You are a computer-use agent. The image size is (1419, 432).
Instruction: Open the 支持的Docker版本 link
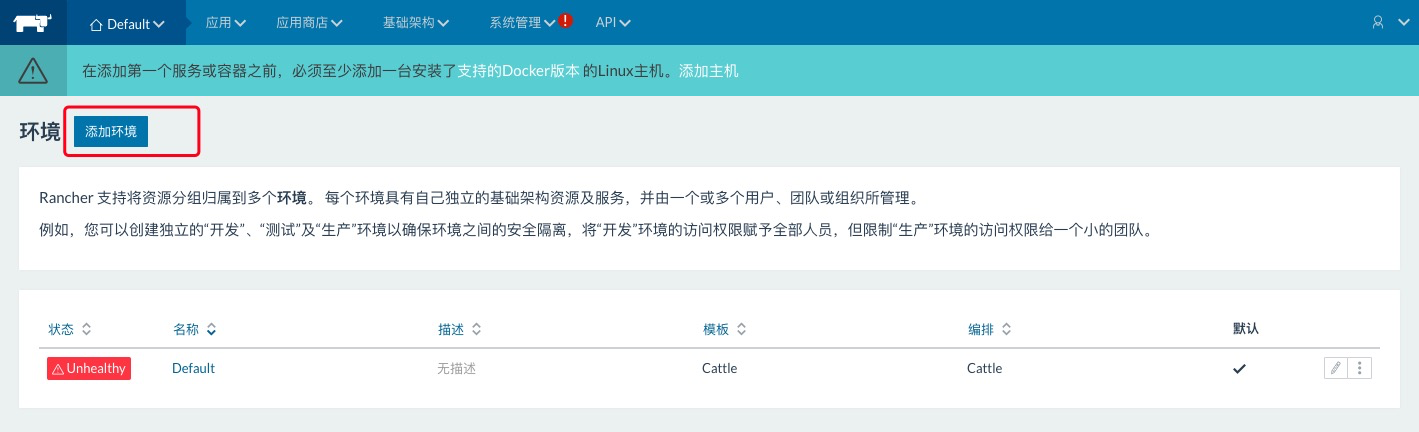(518, 71)
